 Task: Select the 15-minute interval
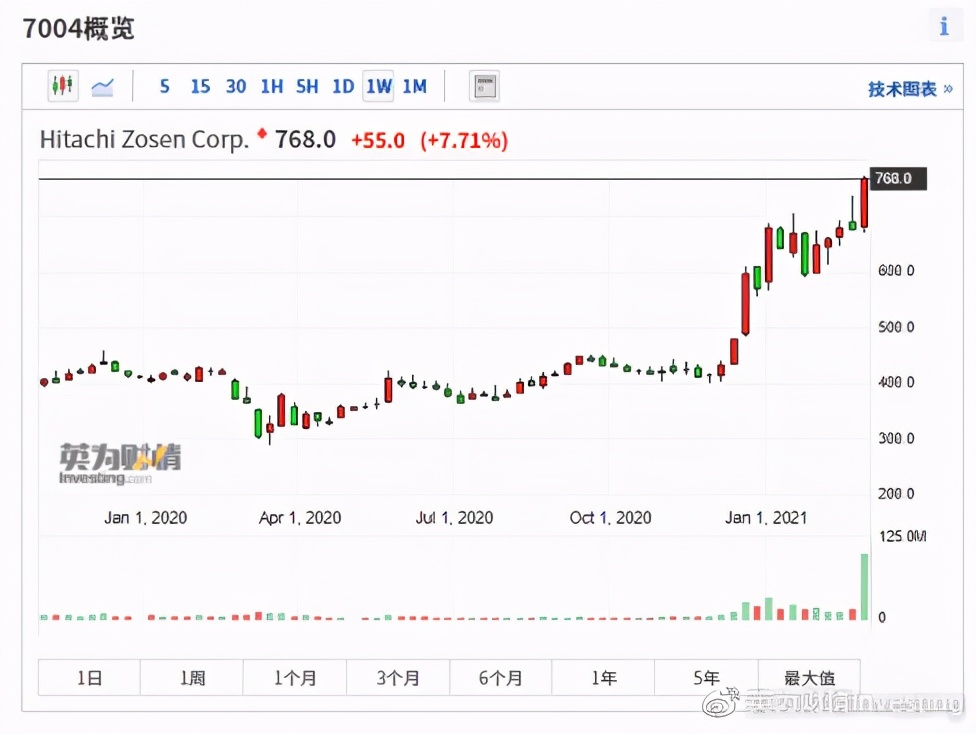click(x=200, y=87)
